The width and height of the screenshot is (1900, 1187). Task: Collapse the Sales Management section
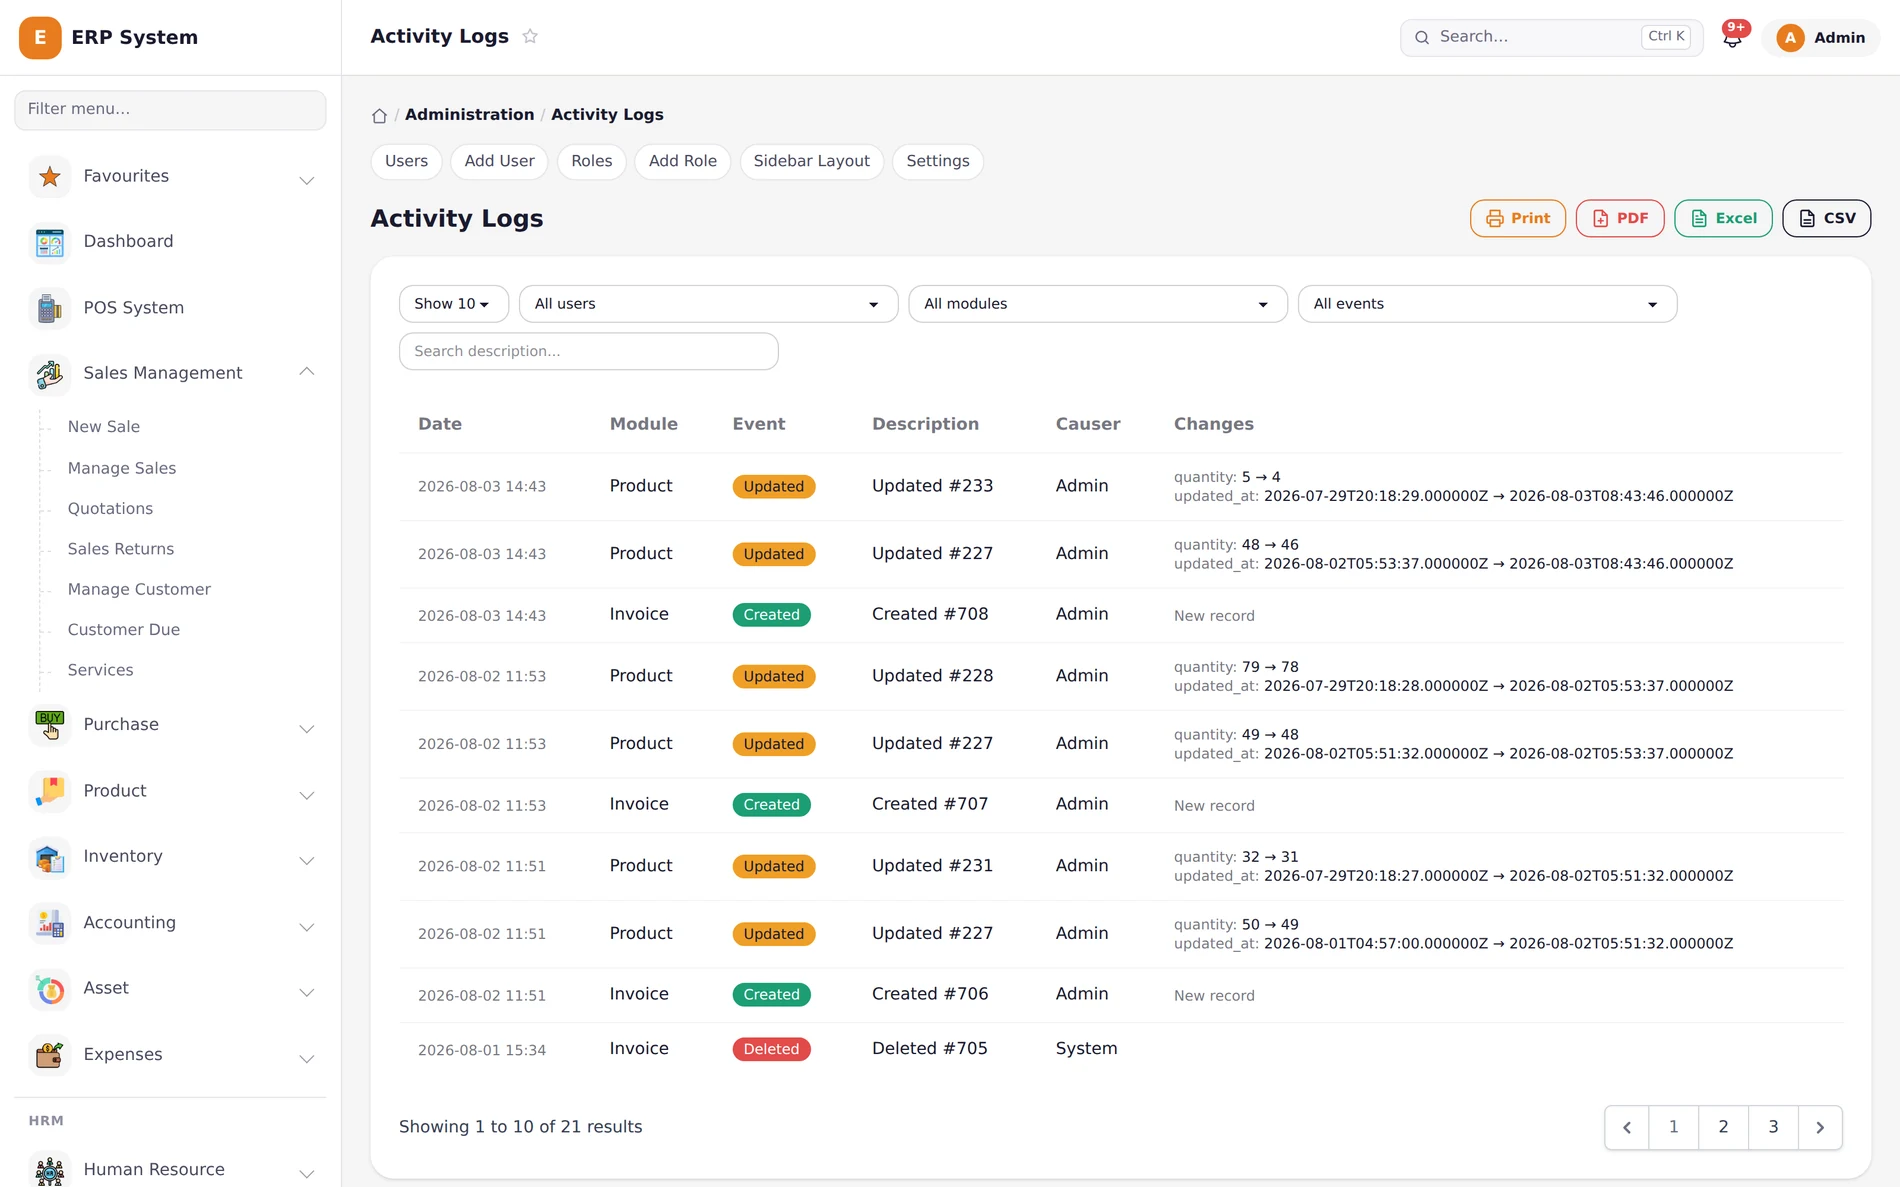pos(307,372)
